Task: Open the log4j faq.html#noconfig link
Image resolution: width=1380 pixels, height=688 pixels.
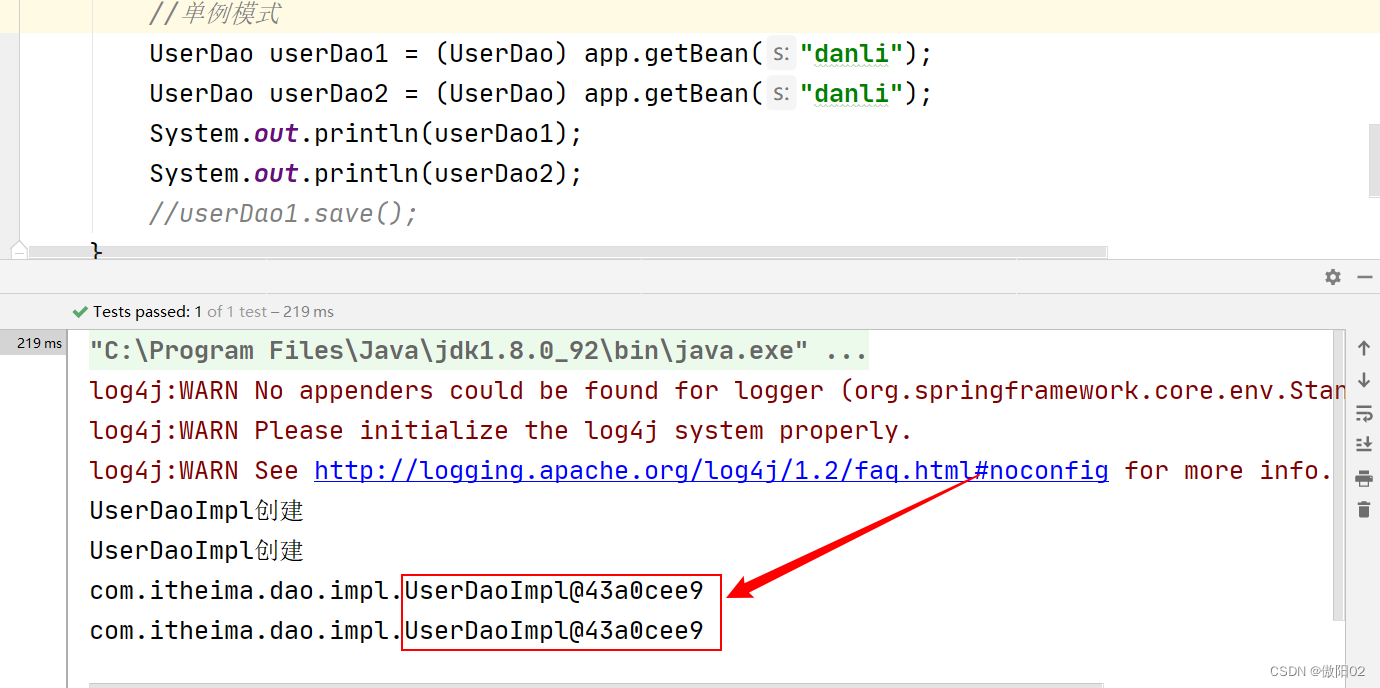Action: [711, 471]
